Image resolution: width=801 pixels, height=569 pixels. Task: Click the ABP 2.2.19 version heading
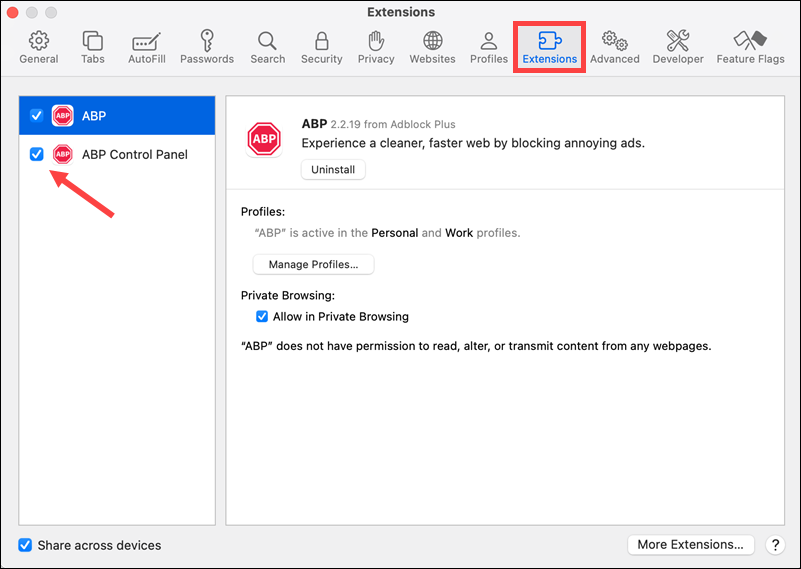[379, 124]
